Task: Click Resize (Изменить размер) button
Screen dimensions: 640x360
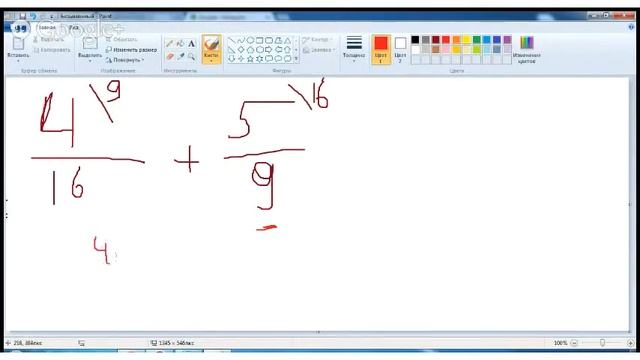Action: click(131, 50)
